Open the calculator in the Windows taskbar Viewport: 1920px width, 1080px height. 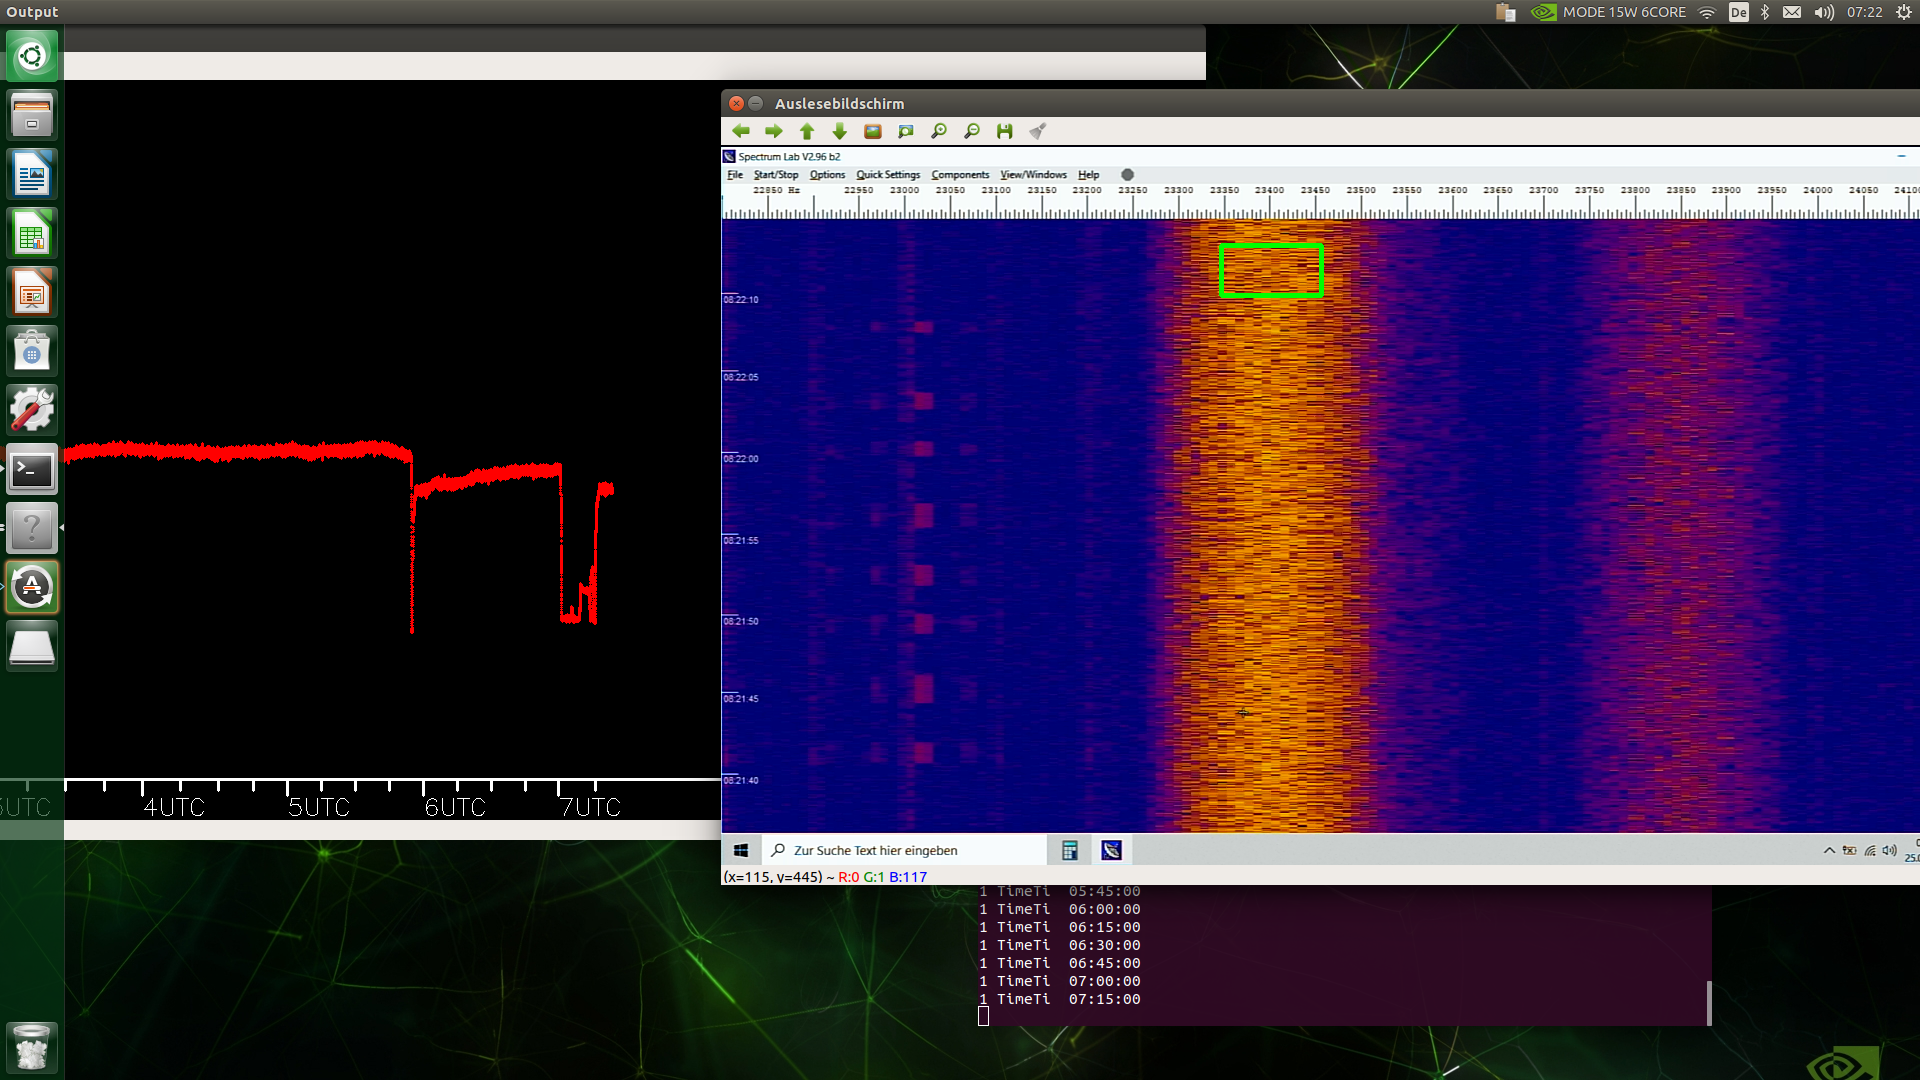[1070, 850]
